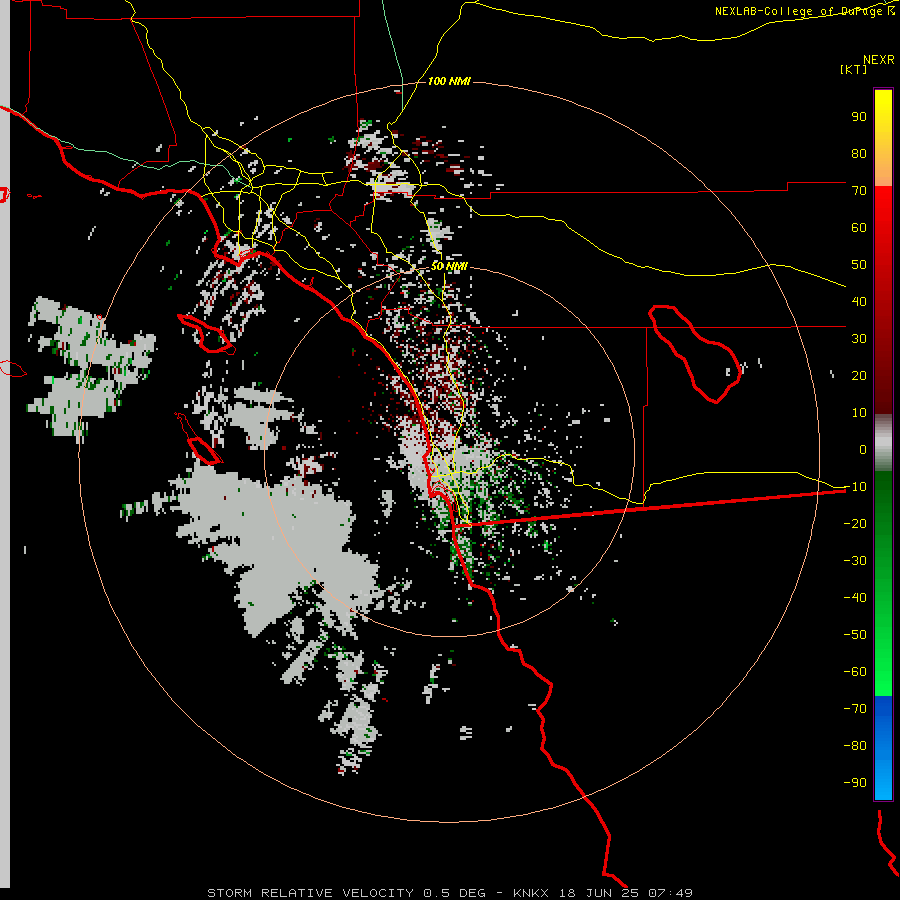Screen dimensions: 900x900
Task: Click the -40 value on the velocity scale
Action: pos(855,598)
